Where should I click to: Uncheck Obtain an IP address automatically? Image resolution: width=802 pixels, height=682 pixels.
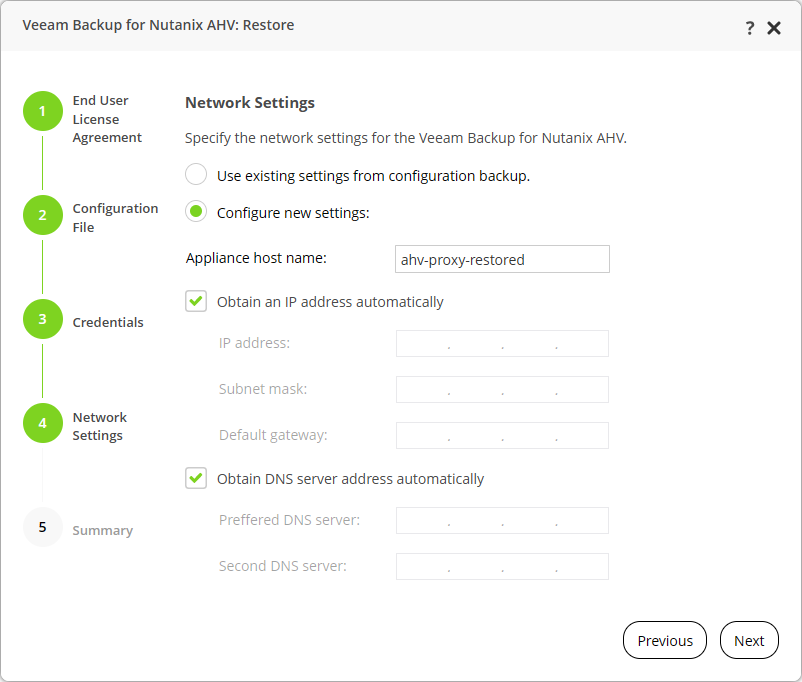click(196, 301)
